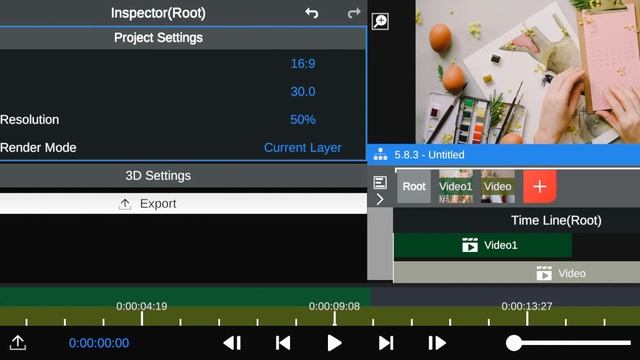Tap the preview zoom magnifier icon
Screen dimensions: 640x360
(380, 21)
